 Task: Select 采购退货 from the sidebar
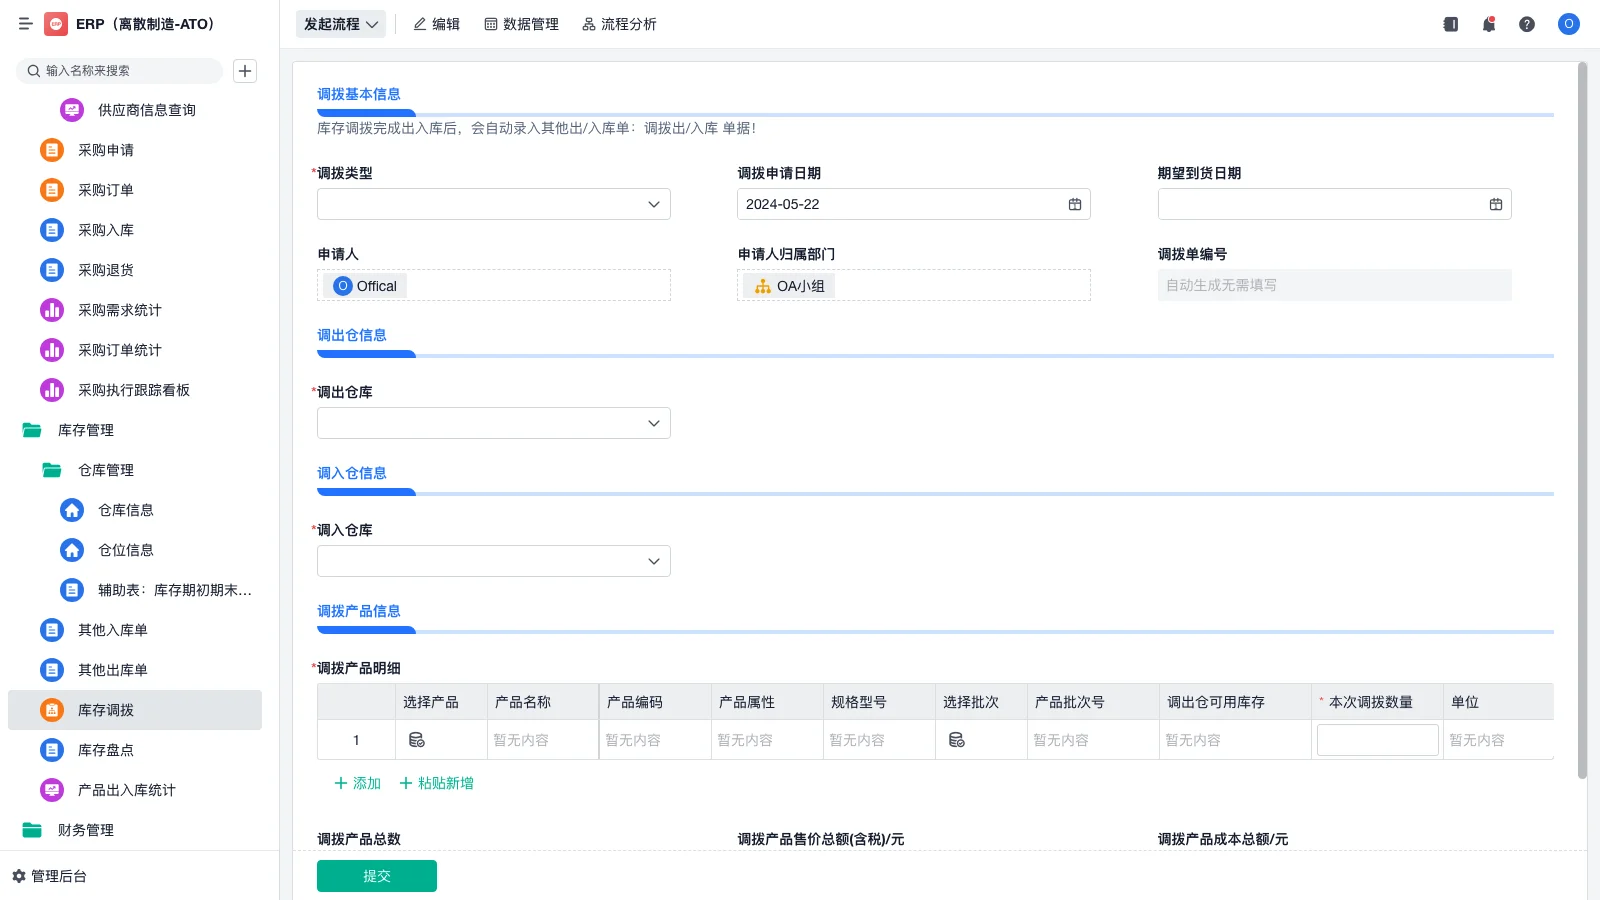(x=105, y=270)
